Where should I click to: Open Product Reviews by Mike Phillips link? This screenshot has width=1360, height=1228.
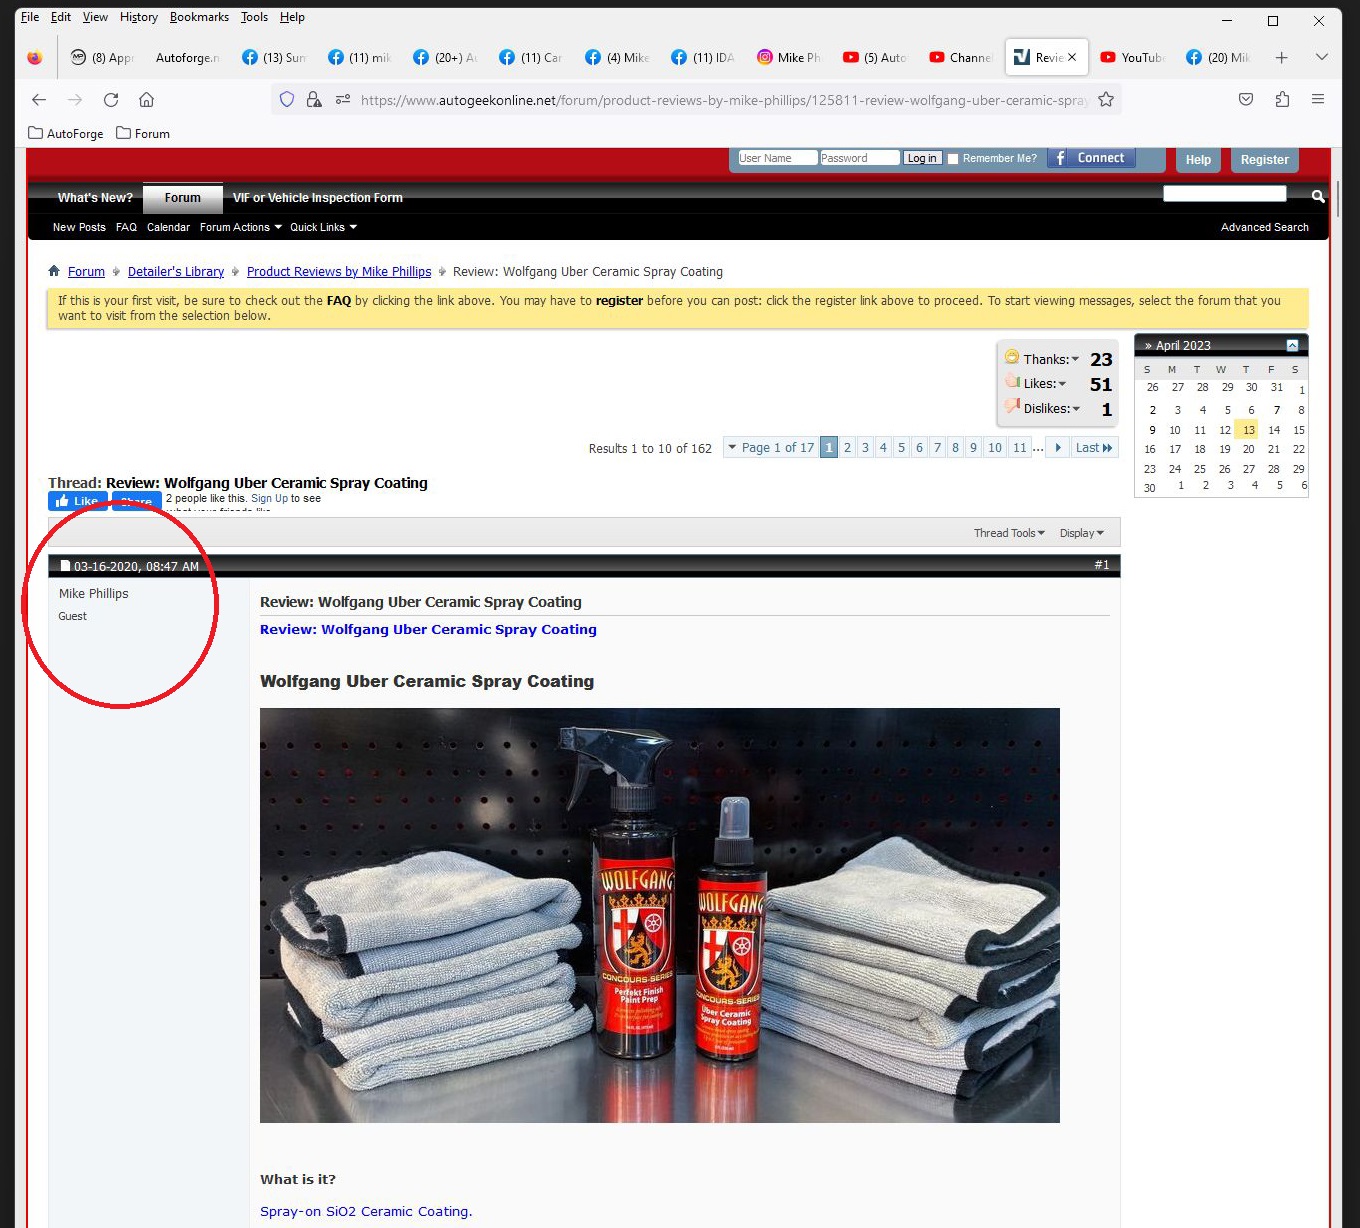[x=339, y=272]
